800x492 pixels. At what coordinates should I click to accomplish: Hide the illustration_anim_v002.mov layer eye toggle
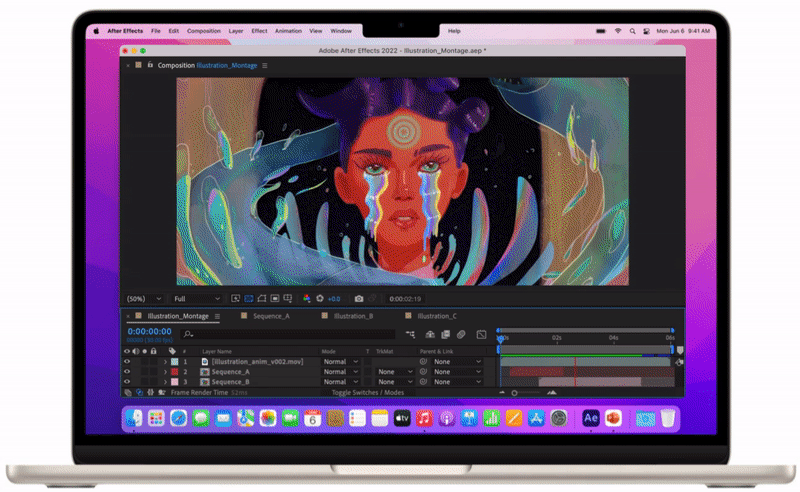[x=127, y=361]
